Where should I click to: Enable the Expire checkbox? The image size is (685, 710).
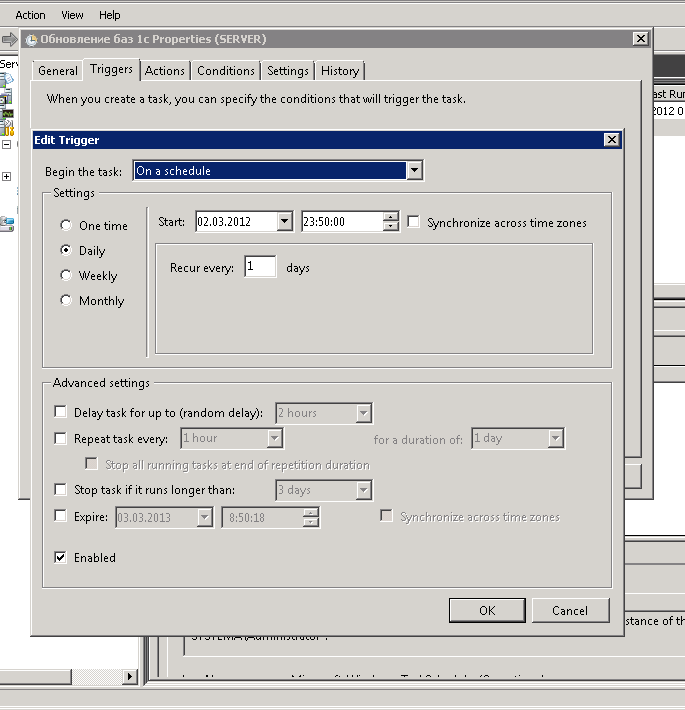[60, 516]
